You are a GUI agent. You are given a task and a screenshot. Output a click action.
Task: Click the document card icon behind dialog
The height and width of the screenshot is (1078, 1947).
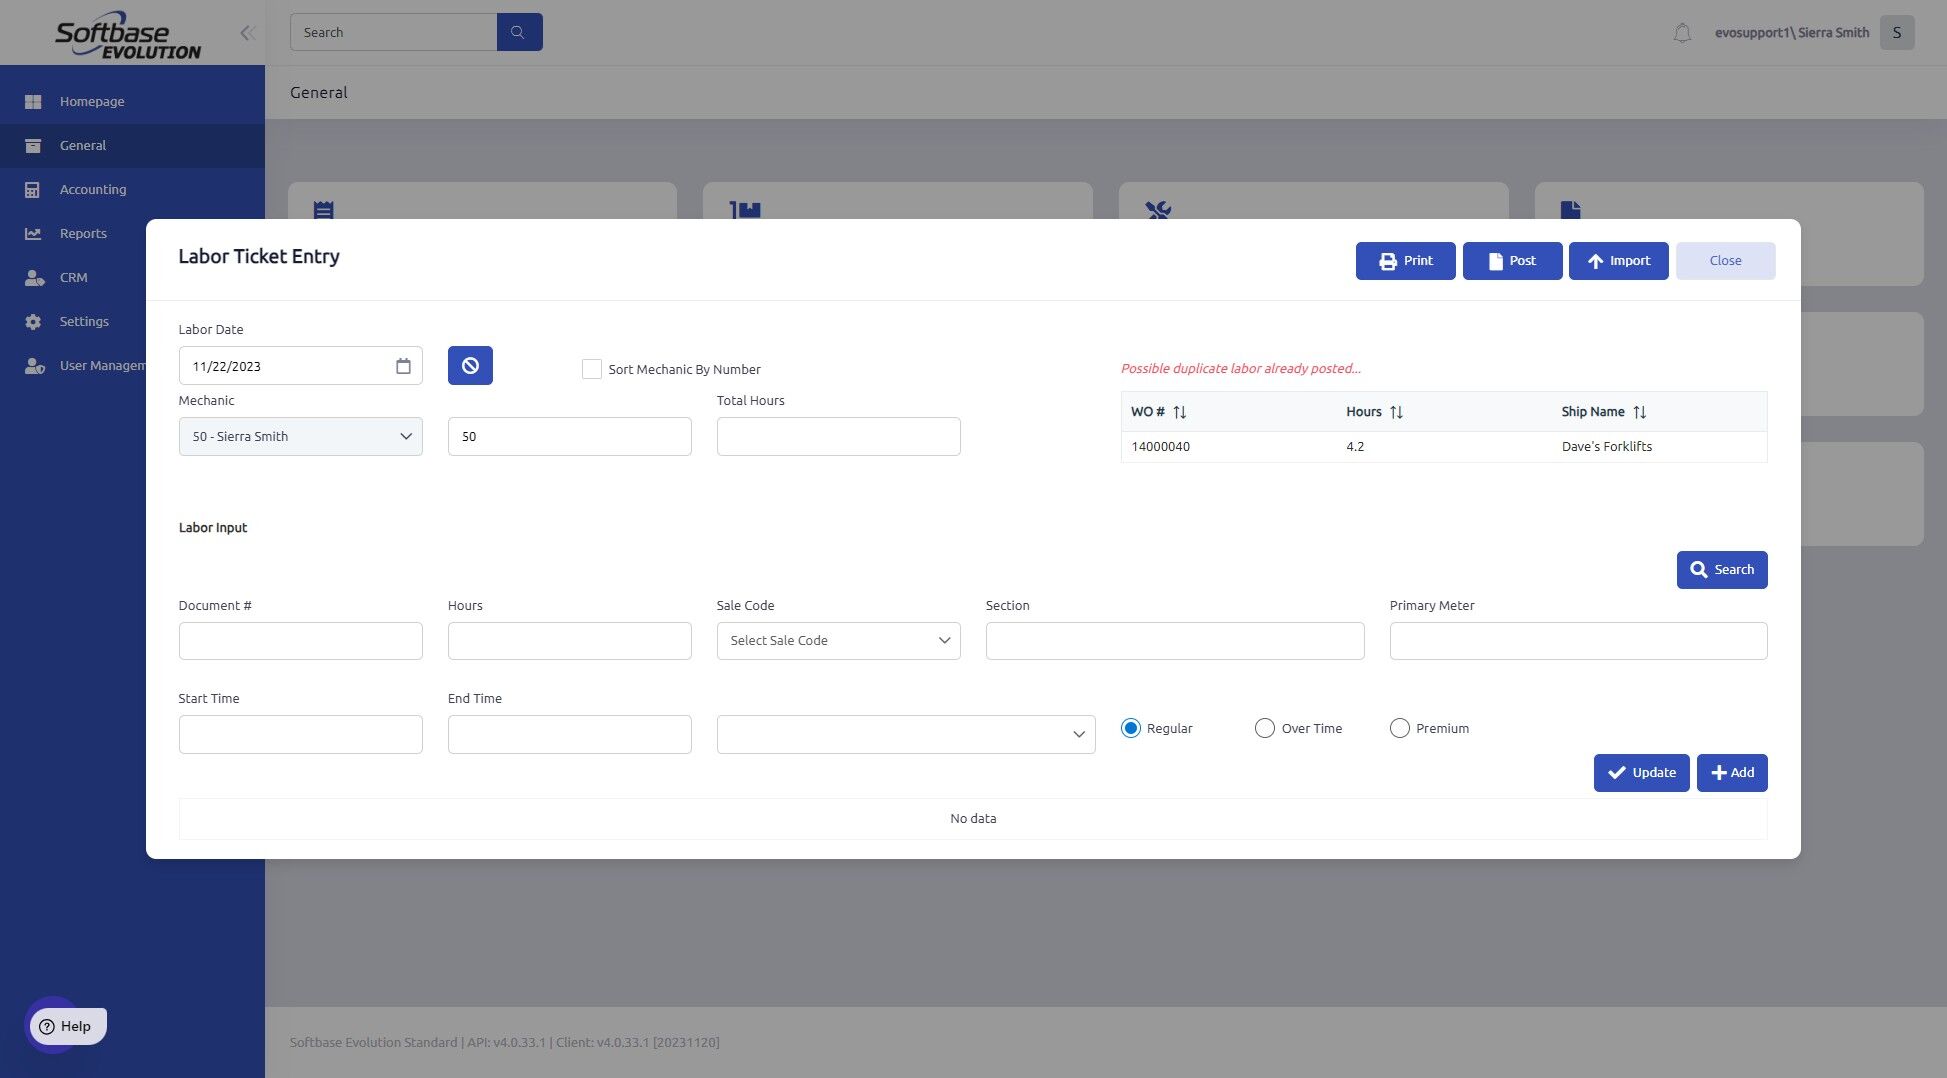[x=1570, y=210]
